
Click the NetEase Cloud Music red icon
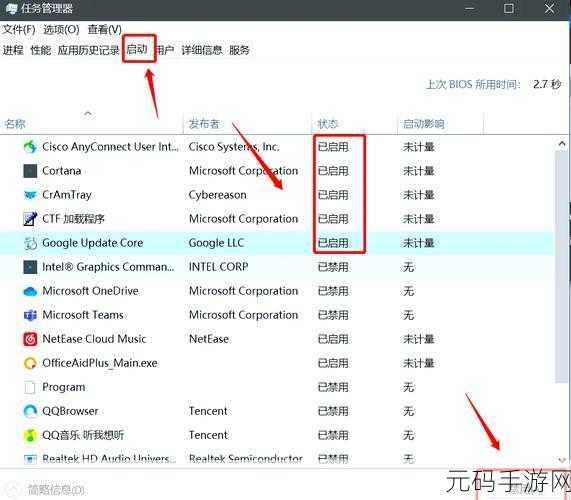[30, 339]
